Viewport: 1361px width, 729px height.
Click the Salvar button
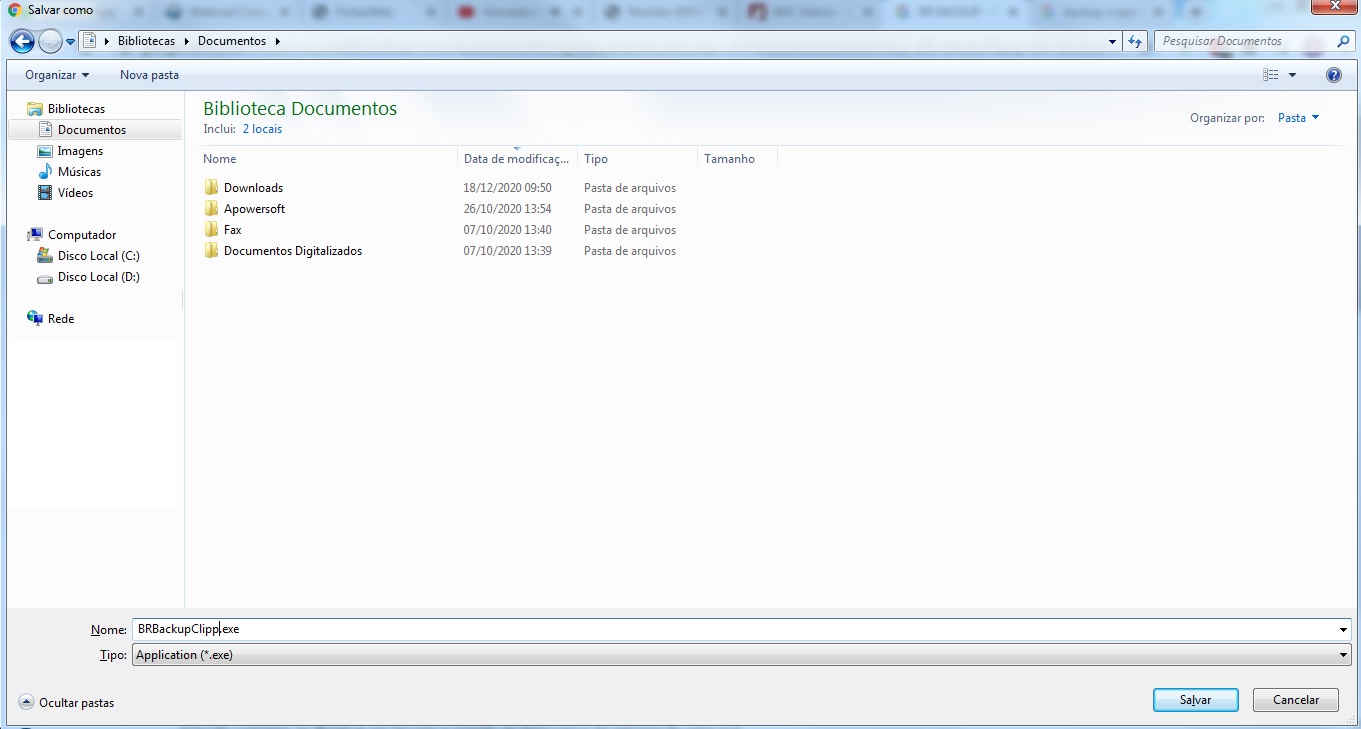[1195, 700]
